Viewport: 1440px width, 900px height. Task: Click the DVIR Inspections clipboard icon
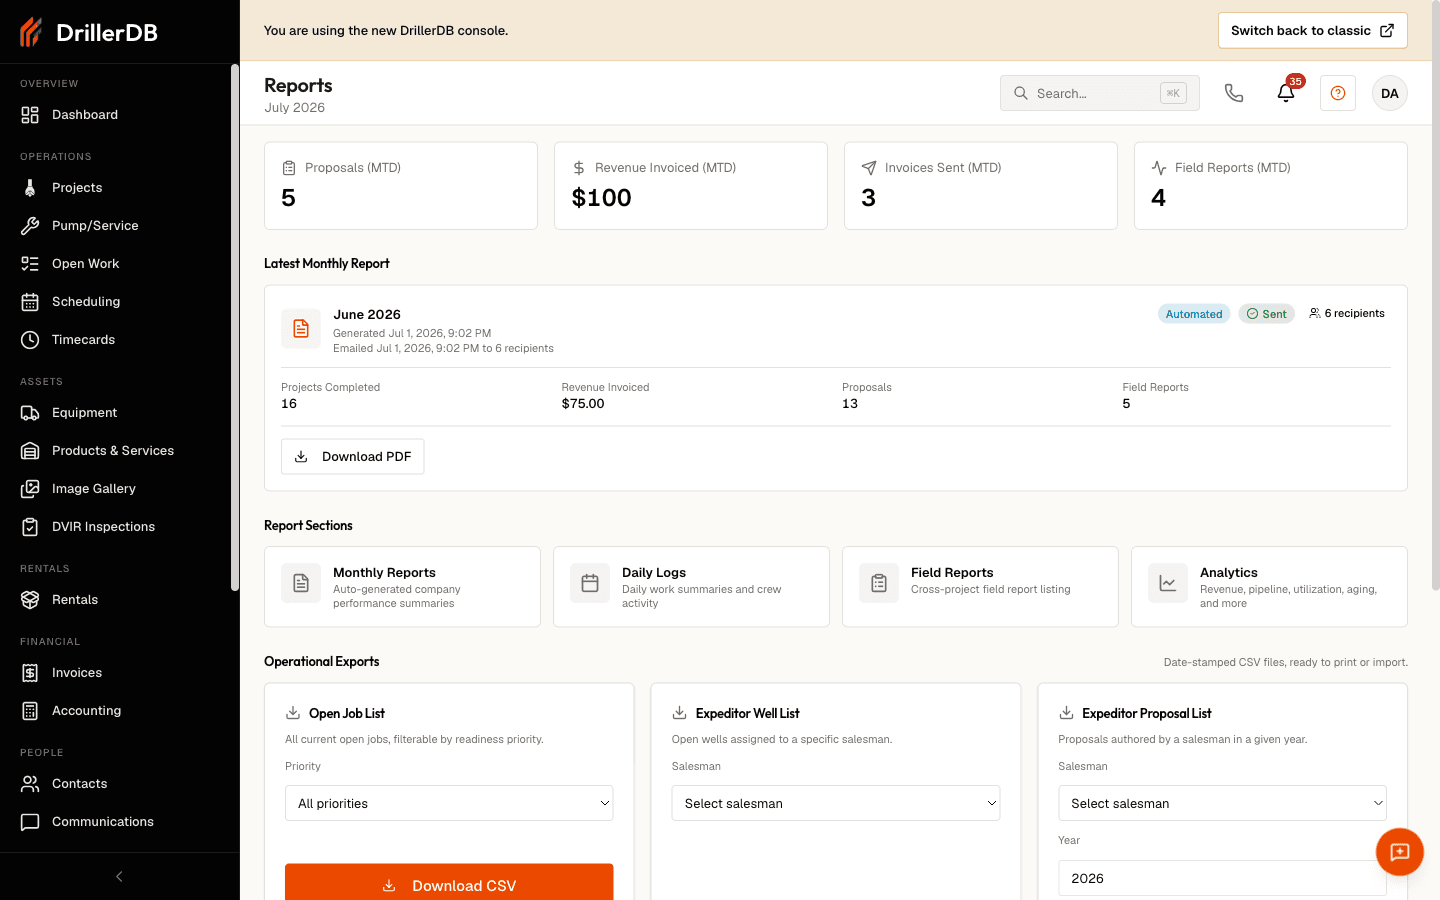pyautogui.click(x=30, y=527)
